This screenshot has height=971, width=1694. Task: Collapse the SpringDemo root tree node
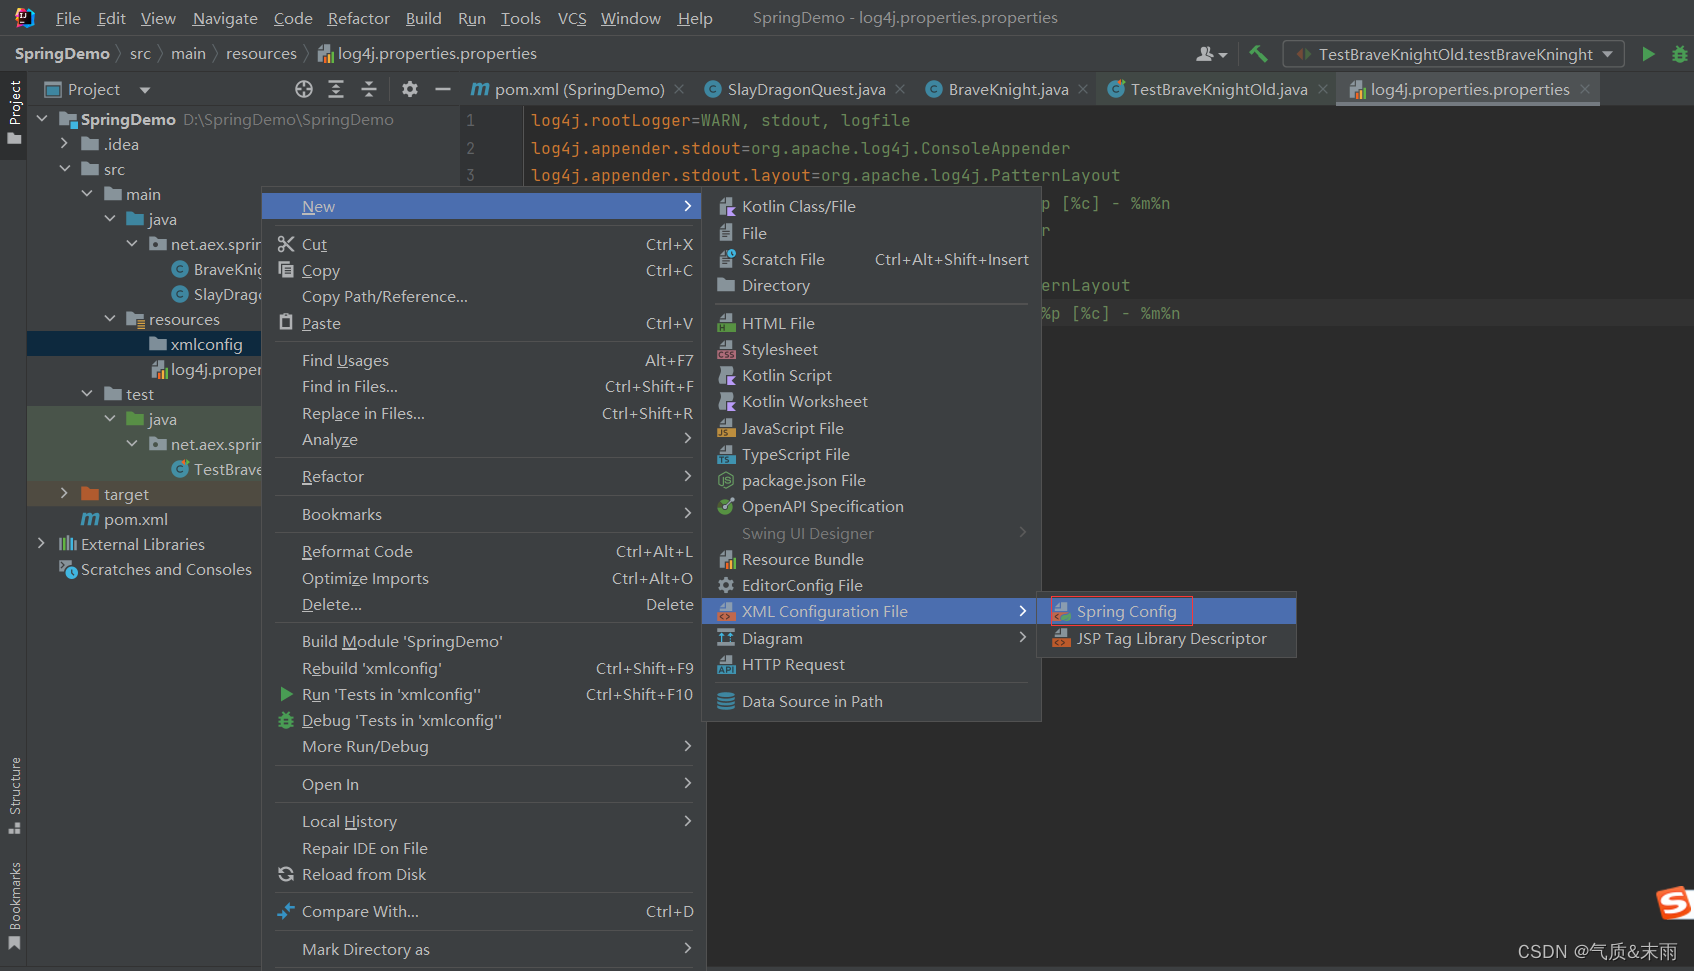tap(42, 119)
